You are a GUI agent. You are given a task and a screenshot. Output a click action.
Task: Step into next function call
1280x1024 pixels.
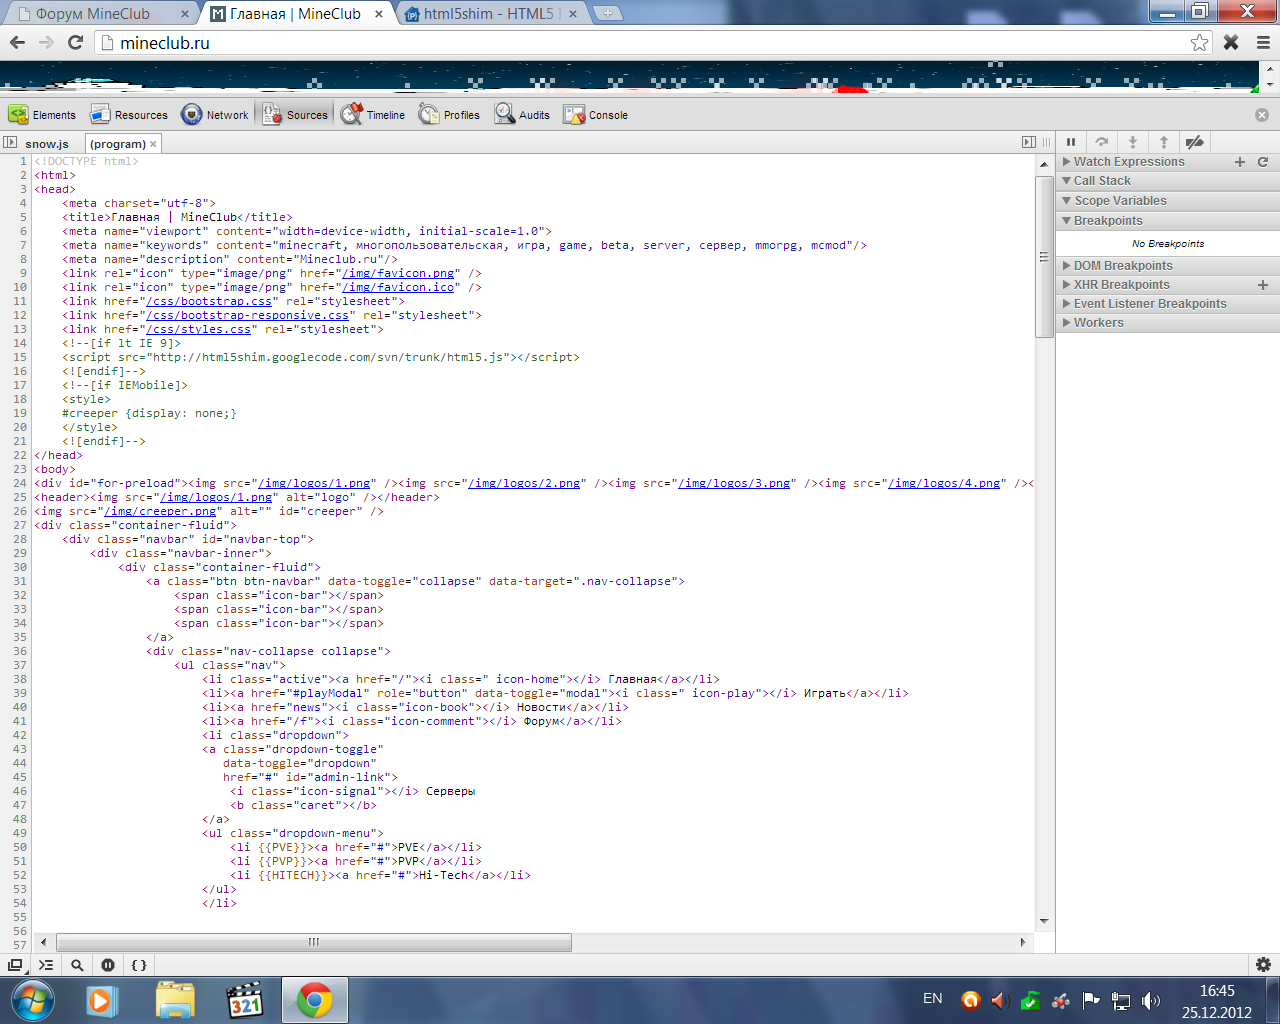pyautogui.click(x=1133, y=142)
